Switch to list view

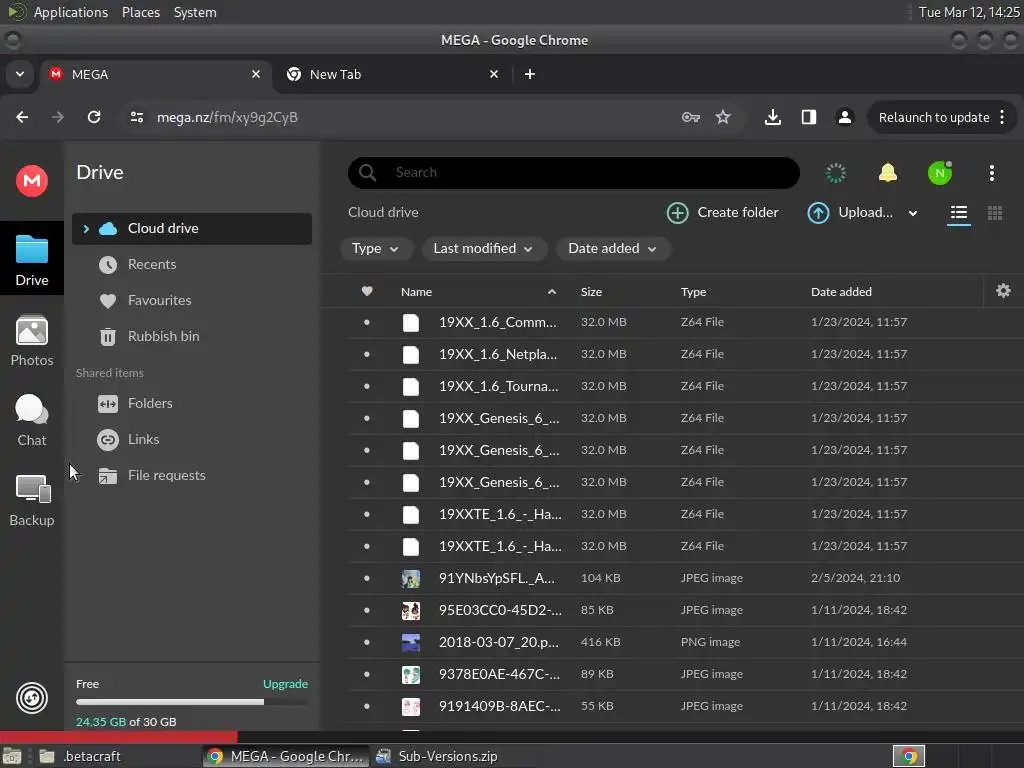(959, 213)
